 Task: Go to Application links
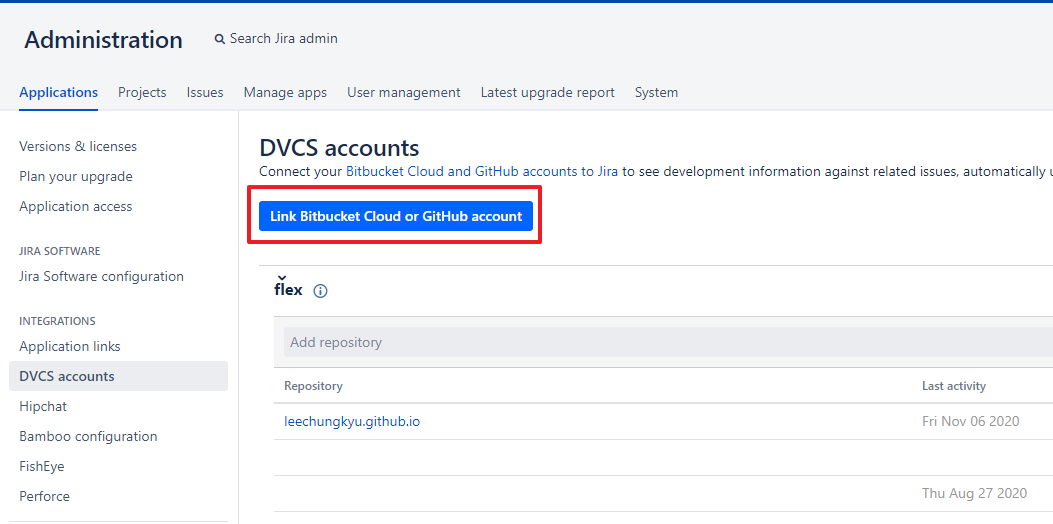pyautogui.click(x=70, y=347)
